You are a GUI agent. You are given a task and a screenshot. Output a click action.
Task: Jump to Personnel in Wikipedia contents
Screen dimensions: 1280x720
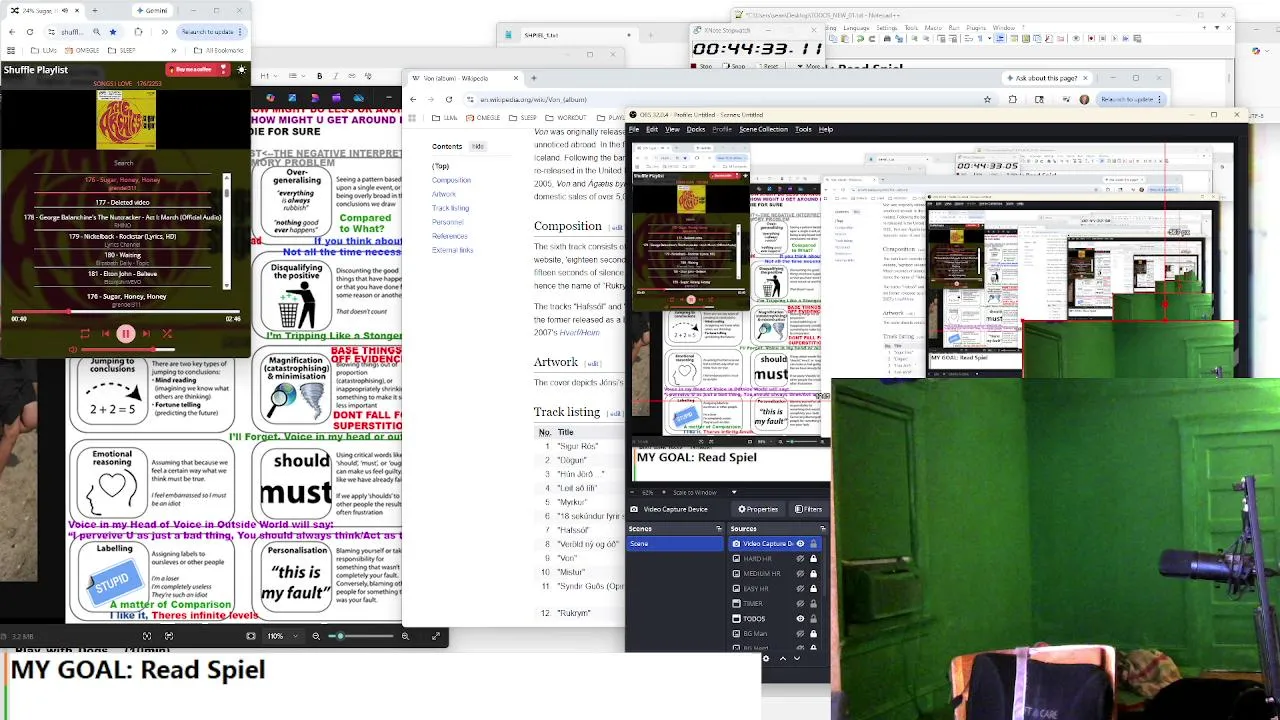point(447,222)
